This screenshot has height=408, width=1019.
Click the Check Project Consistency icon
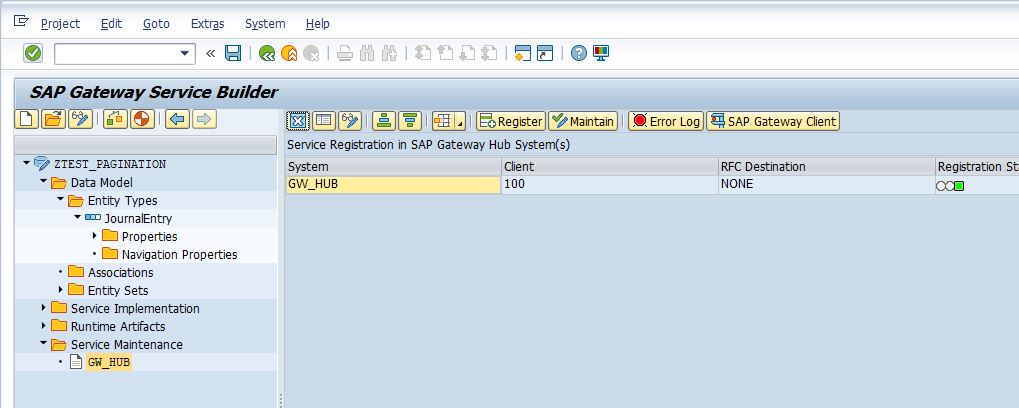116,120
